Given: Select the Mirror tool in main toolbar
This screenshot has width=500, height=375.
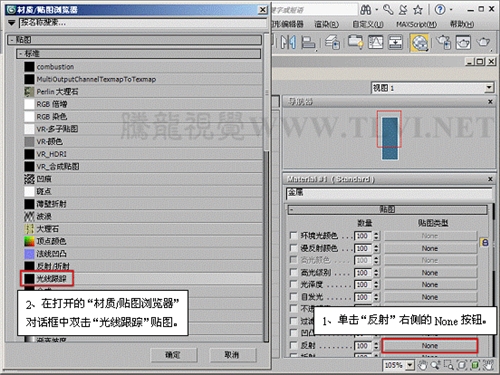Looking at the screenshot, I should pos(288,42).
